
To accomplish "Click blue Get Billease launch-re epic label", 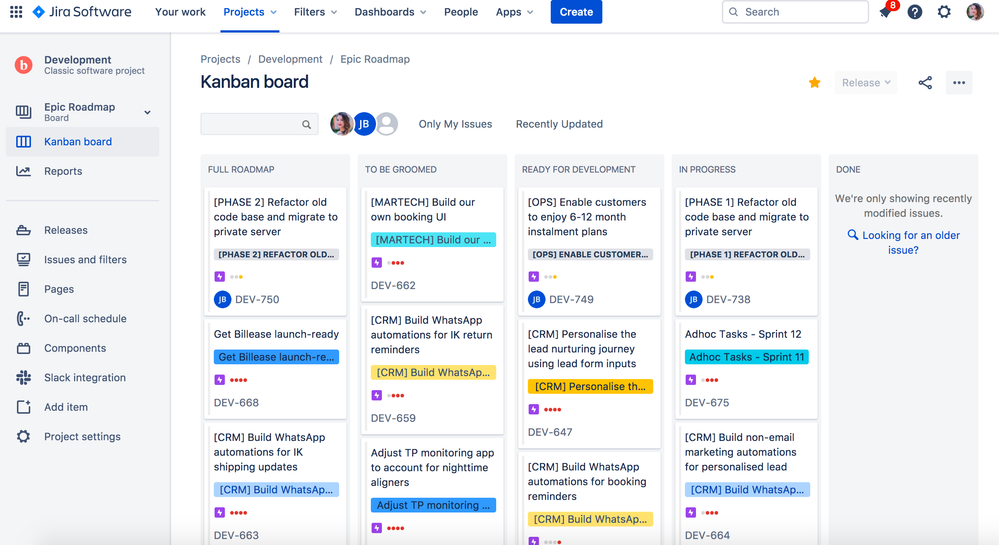I will coord(276,357).
